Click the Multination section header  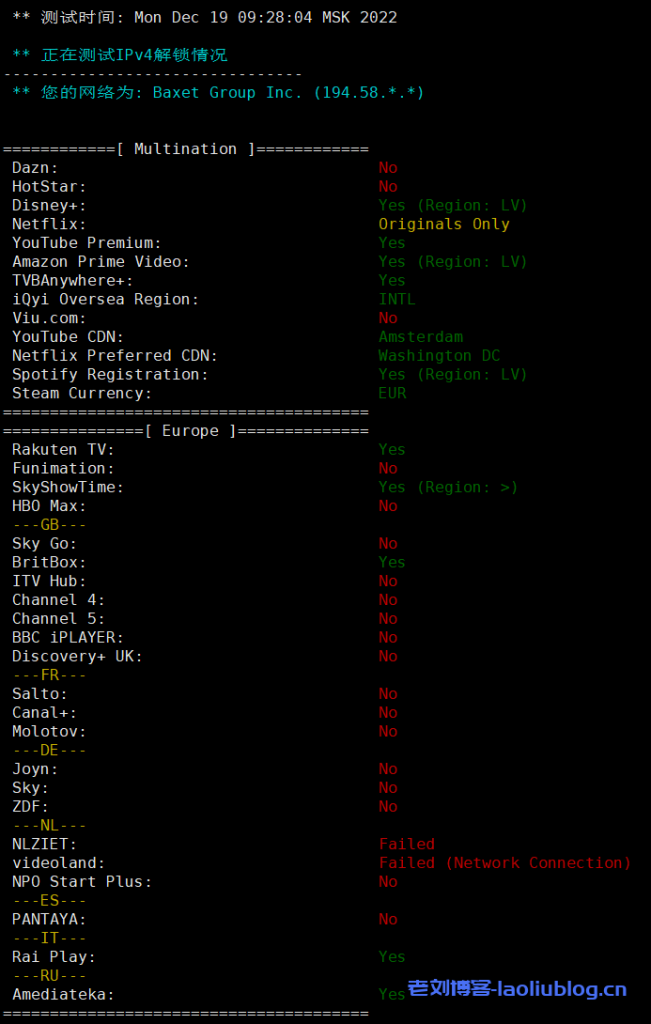click(x=185, y=149)
